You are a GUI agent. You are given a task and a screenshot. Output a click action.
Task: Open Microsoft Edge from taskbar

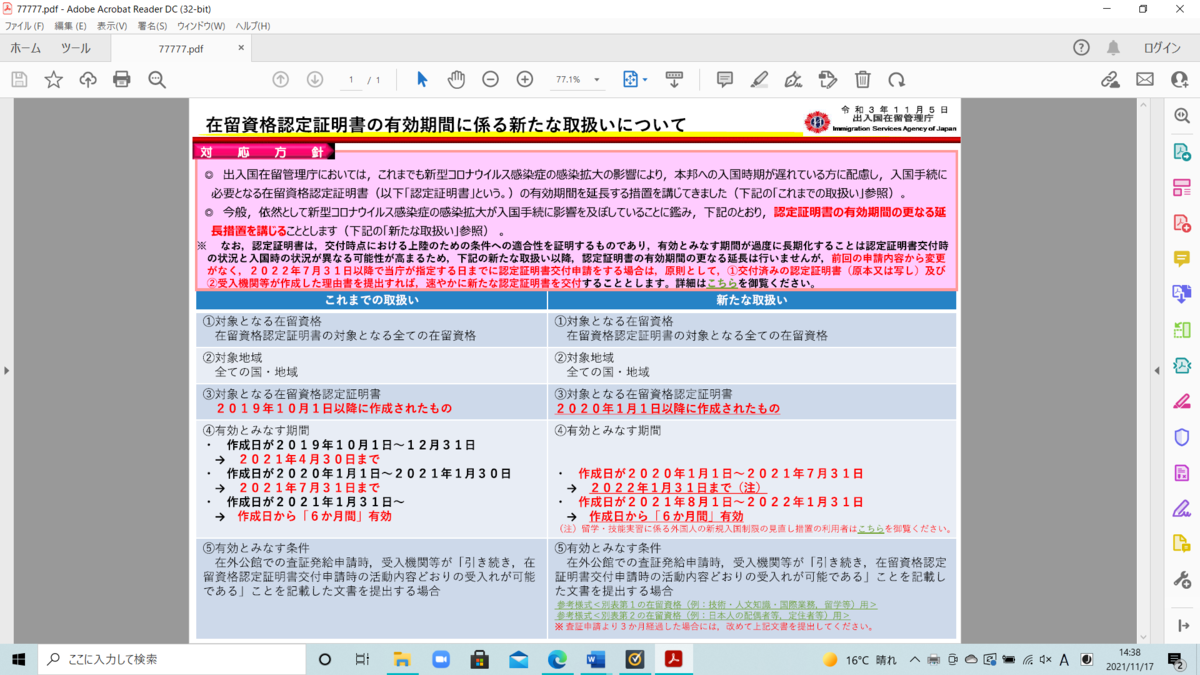pyautogui.click(x=557, y=660)
